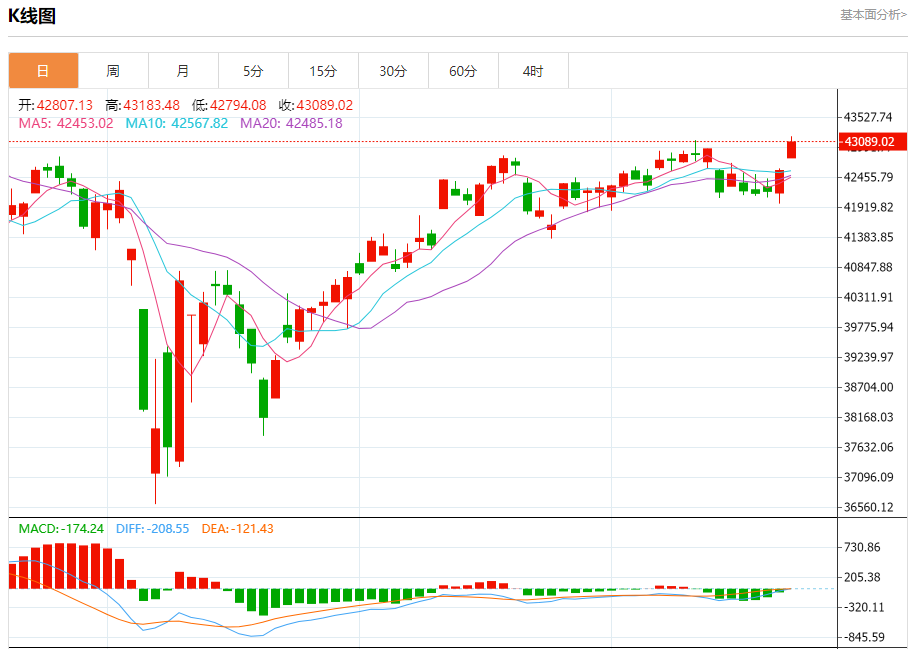Click the K线图 heading

point(32,16)
